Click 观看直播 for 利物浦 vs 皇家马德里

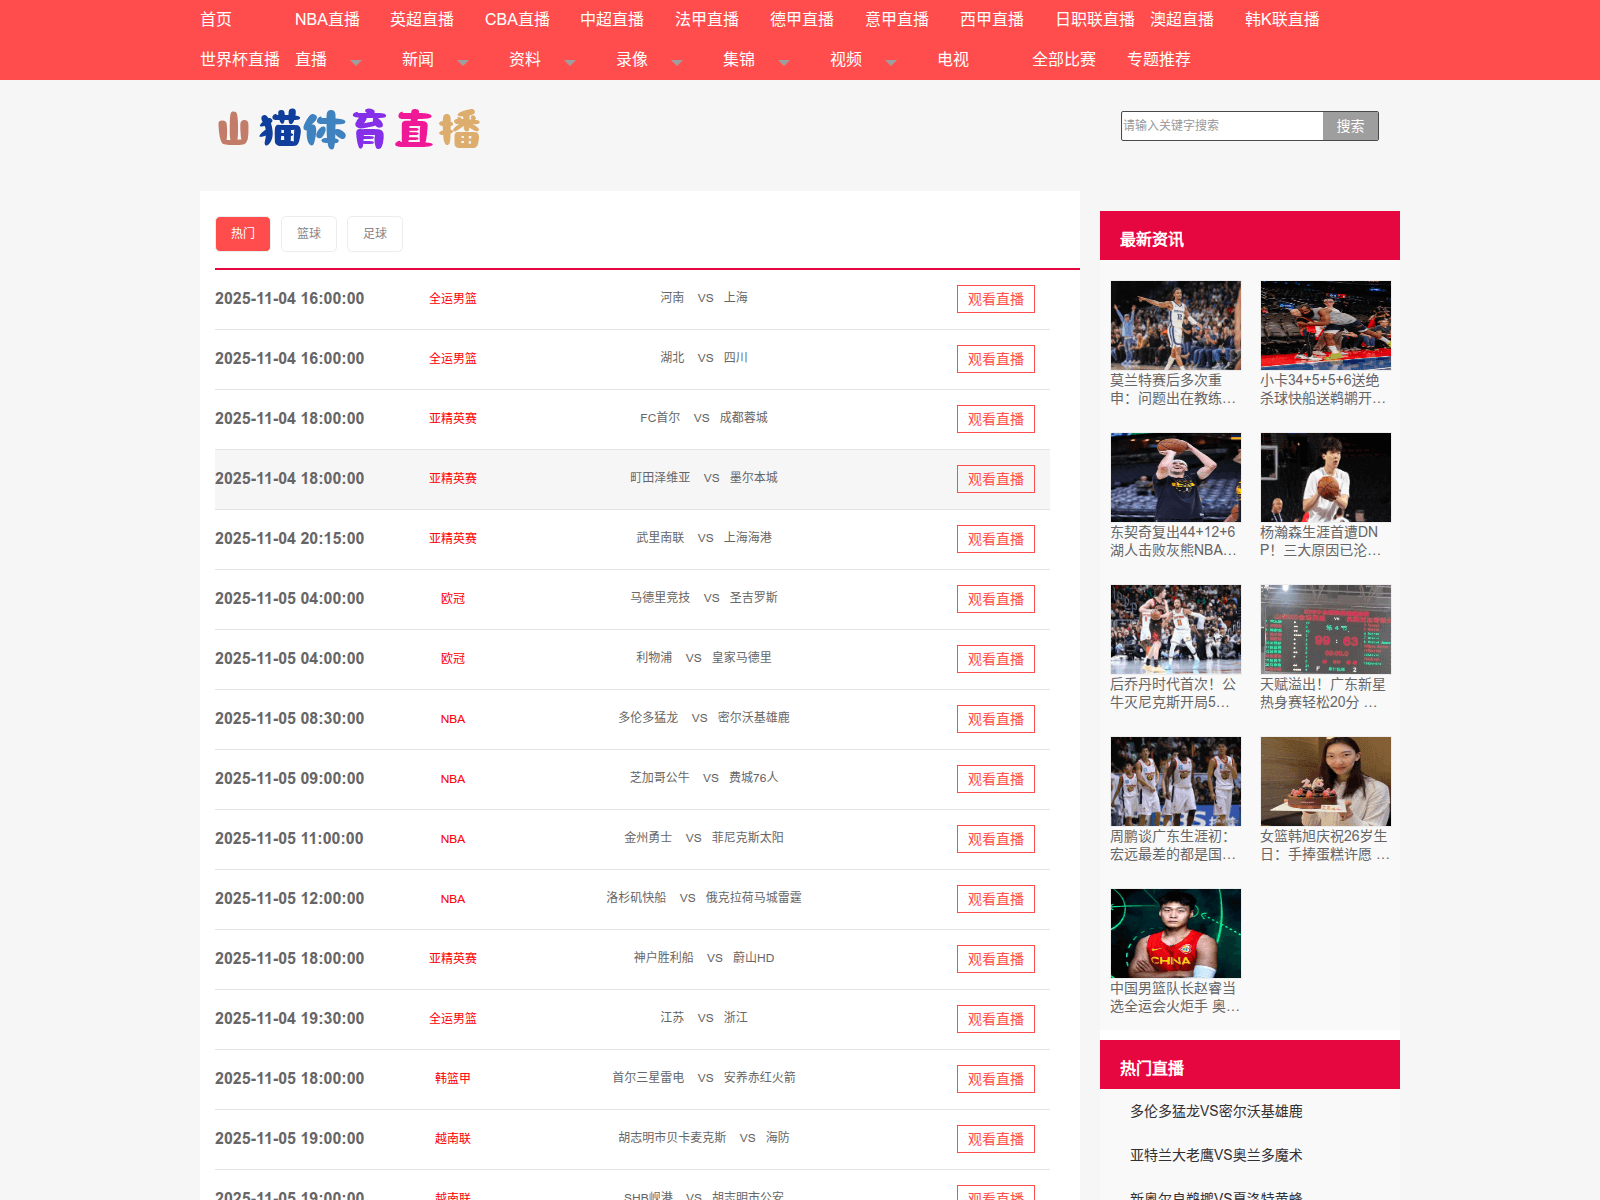tap(995, 659)
